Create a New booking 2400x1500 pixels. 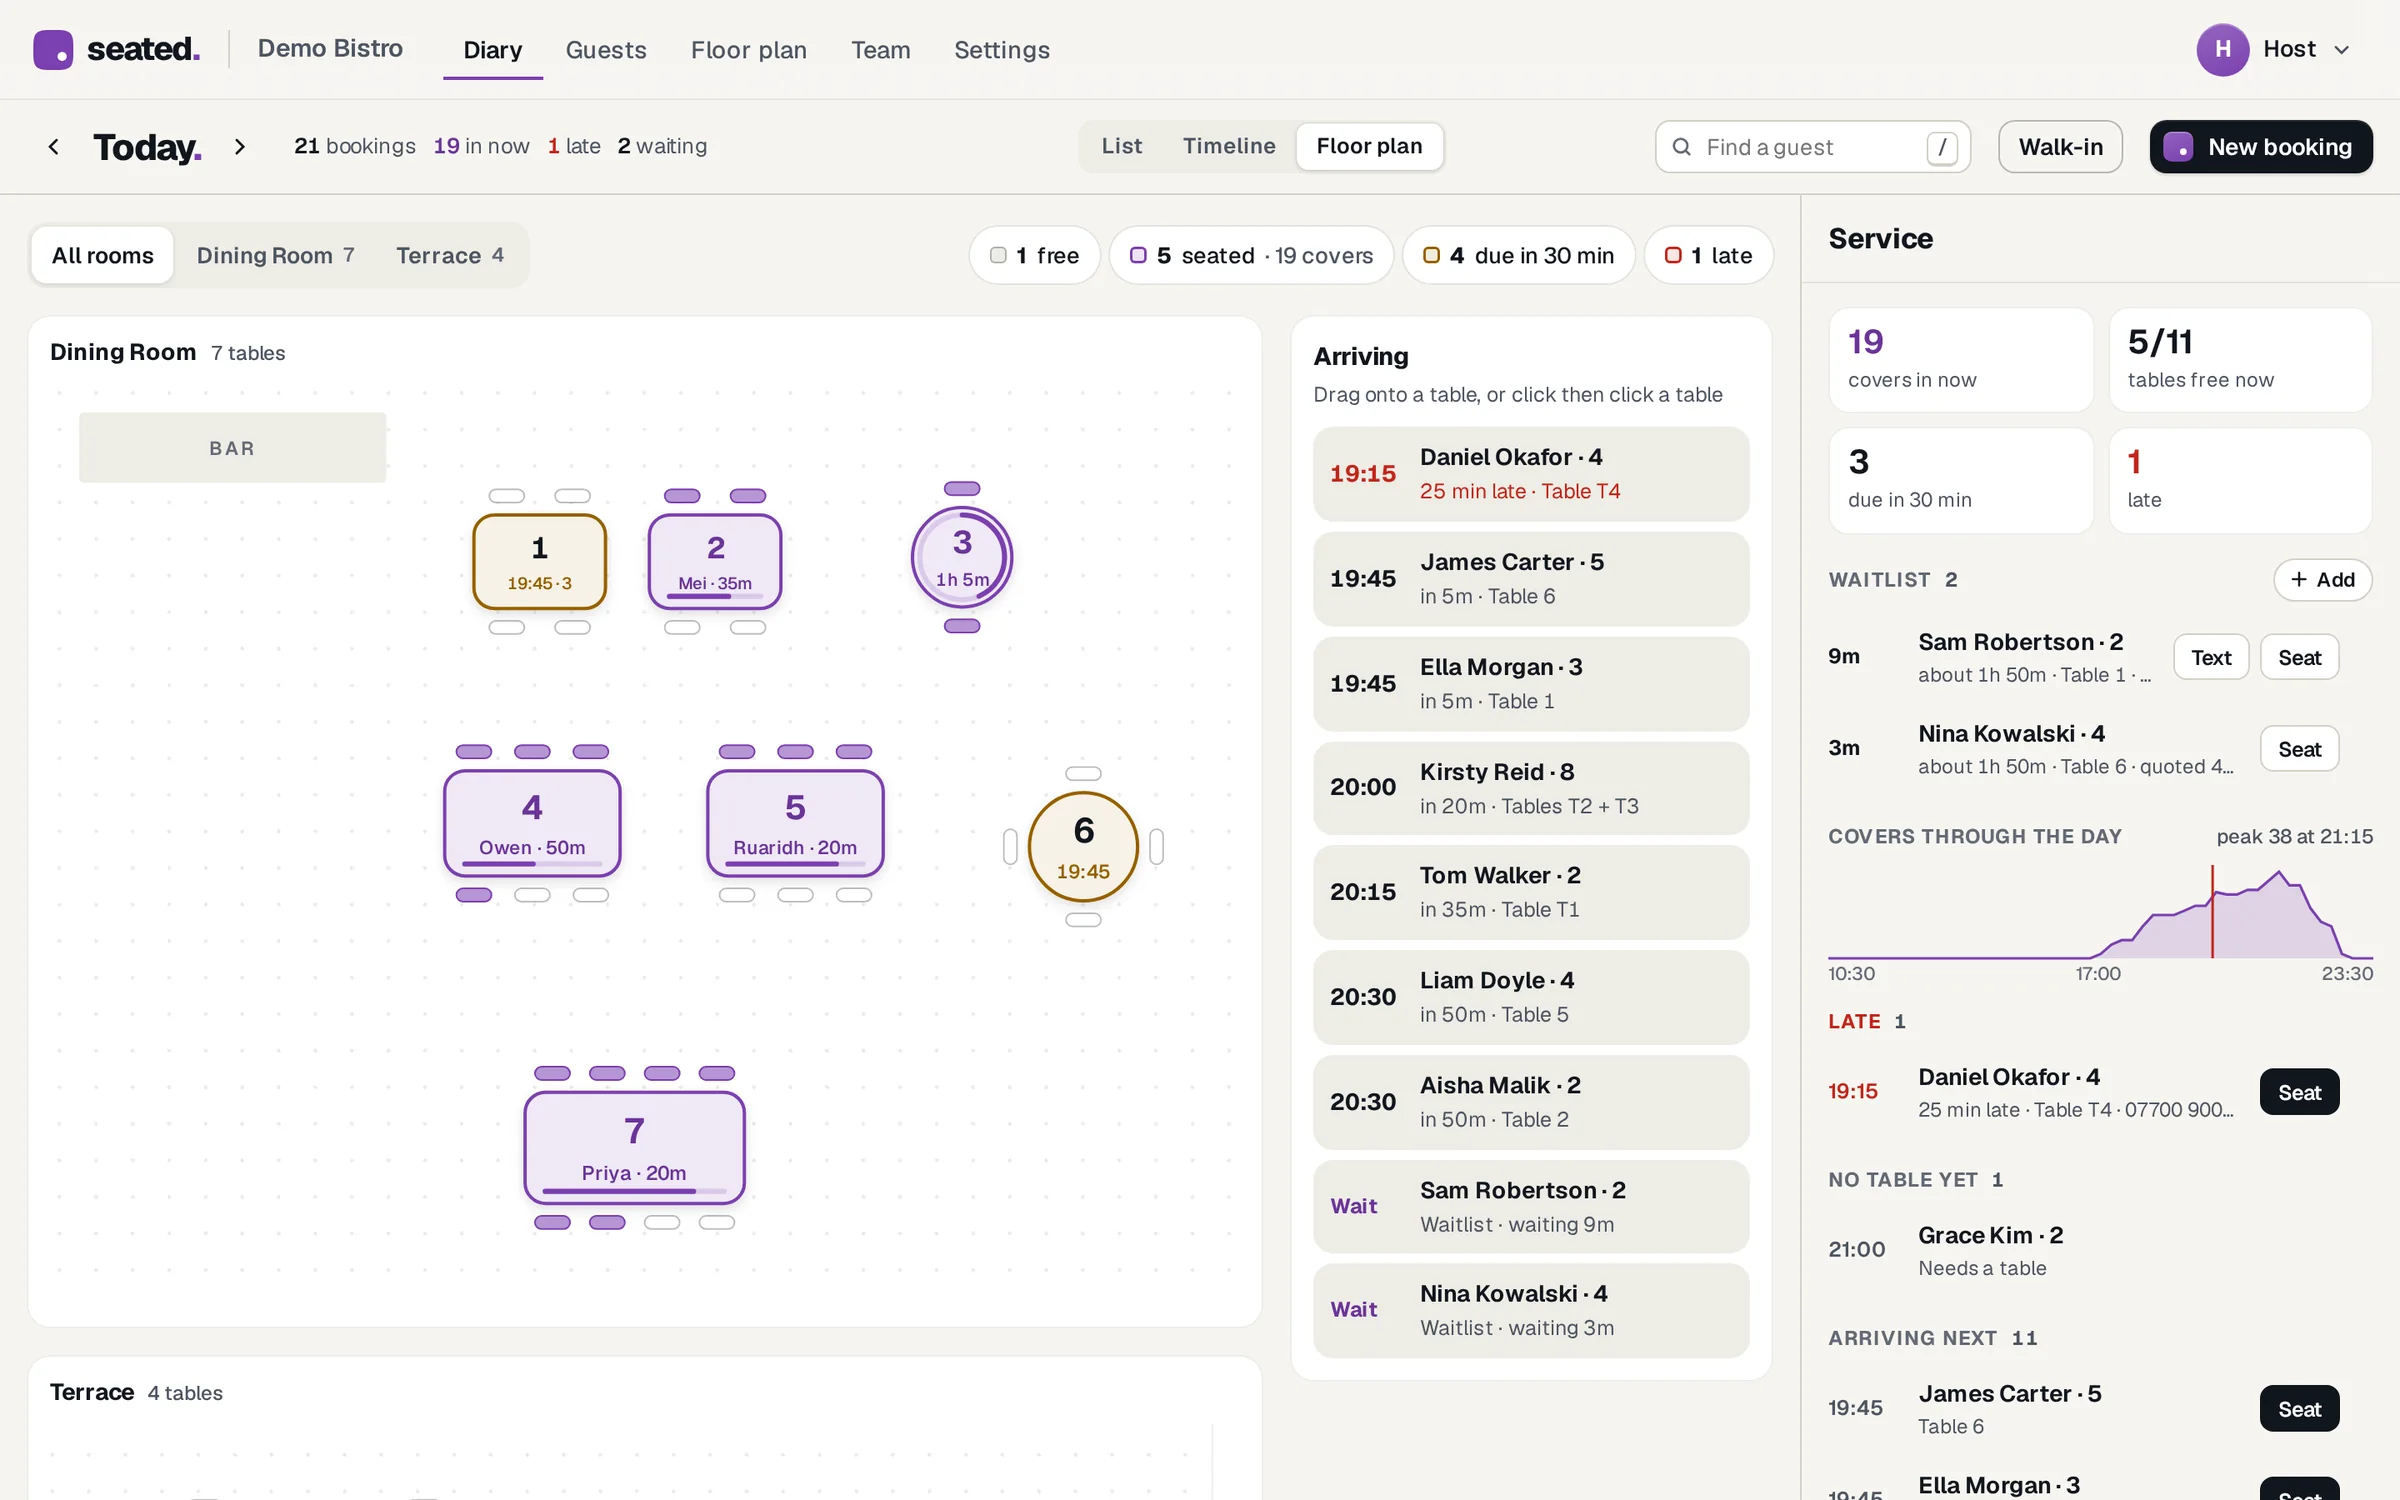click(x=2261, y=147)
